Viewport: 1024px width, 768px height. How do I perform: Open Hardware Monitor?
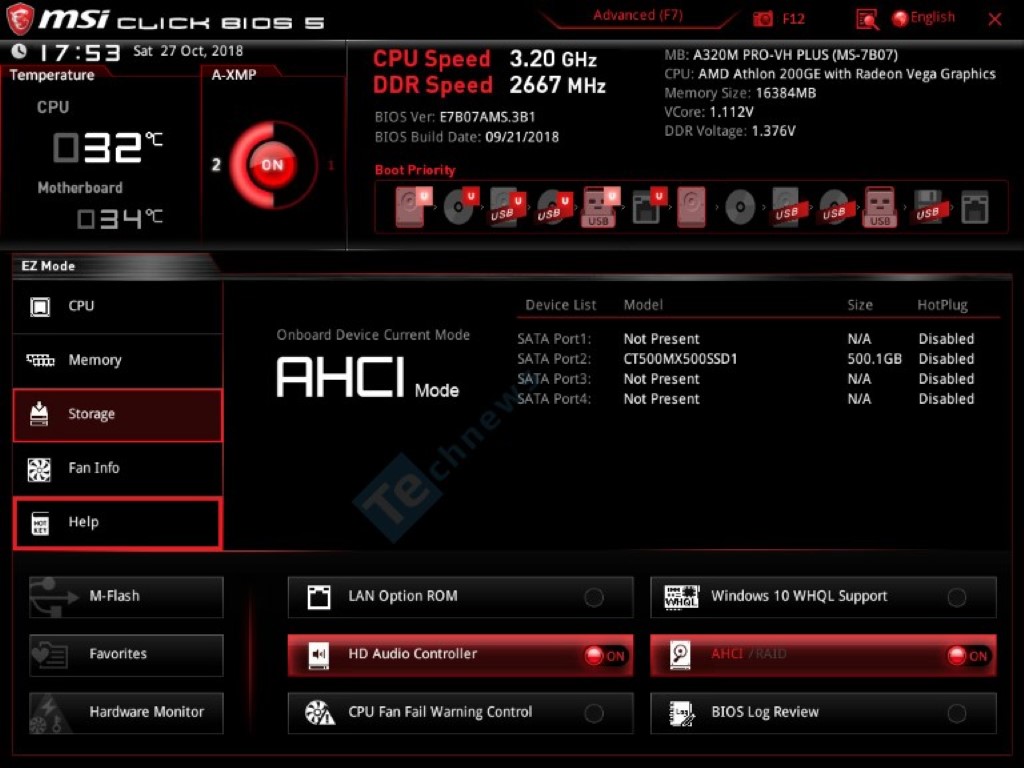click(x=126, y=712)
